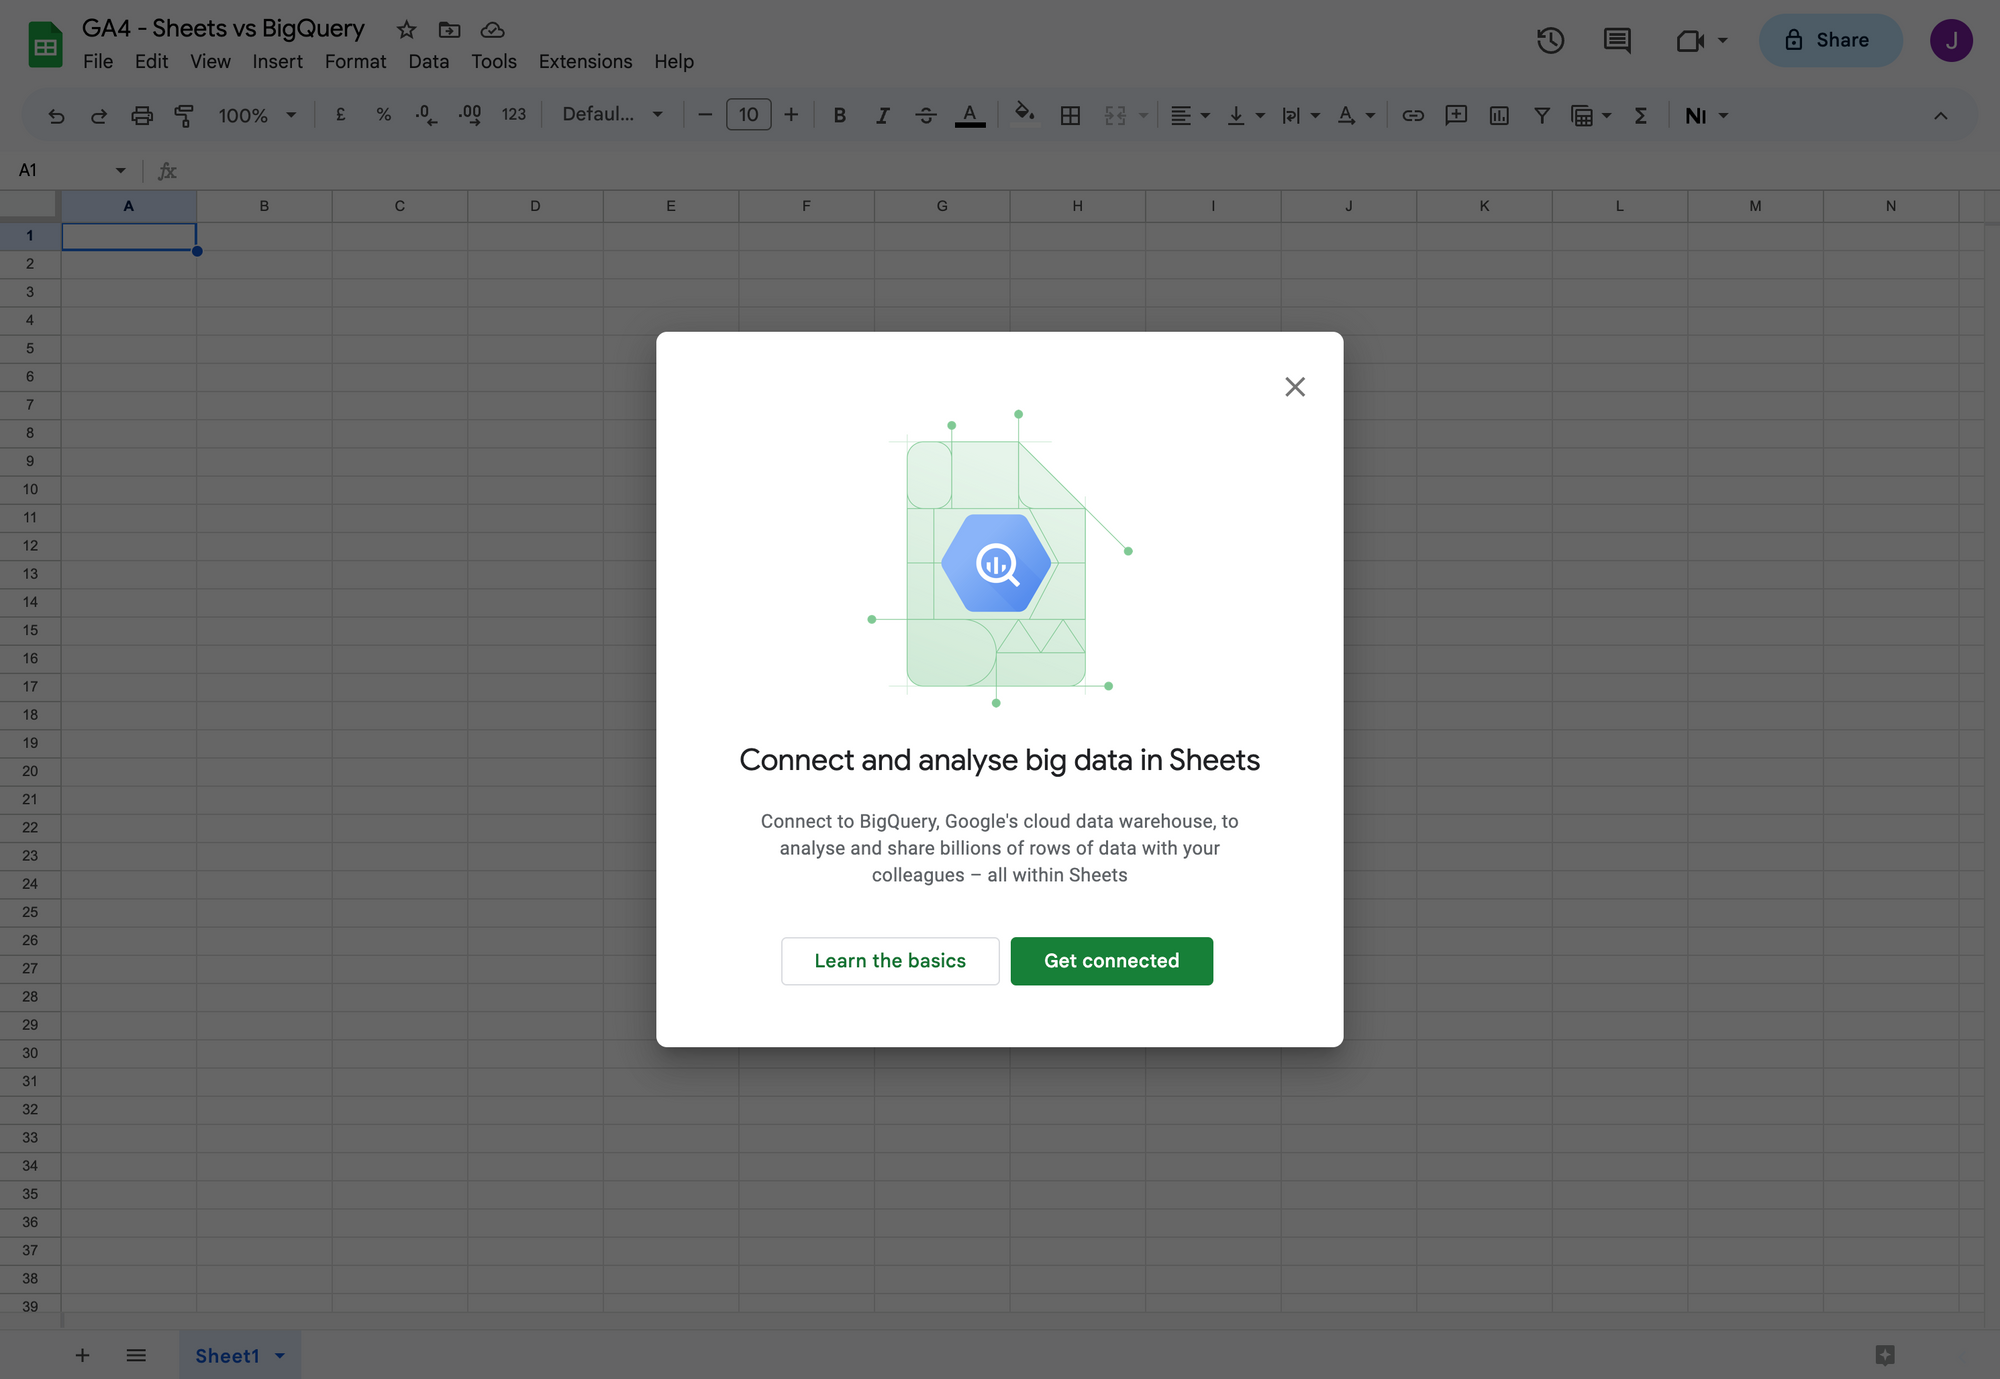Click Learn the basics button
Viewport: 2000px width, 1379px height.
(890, 961)
